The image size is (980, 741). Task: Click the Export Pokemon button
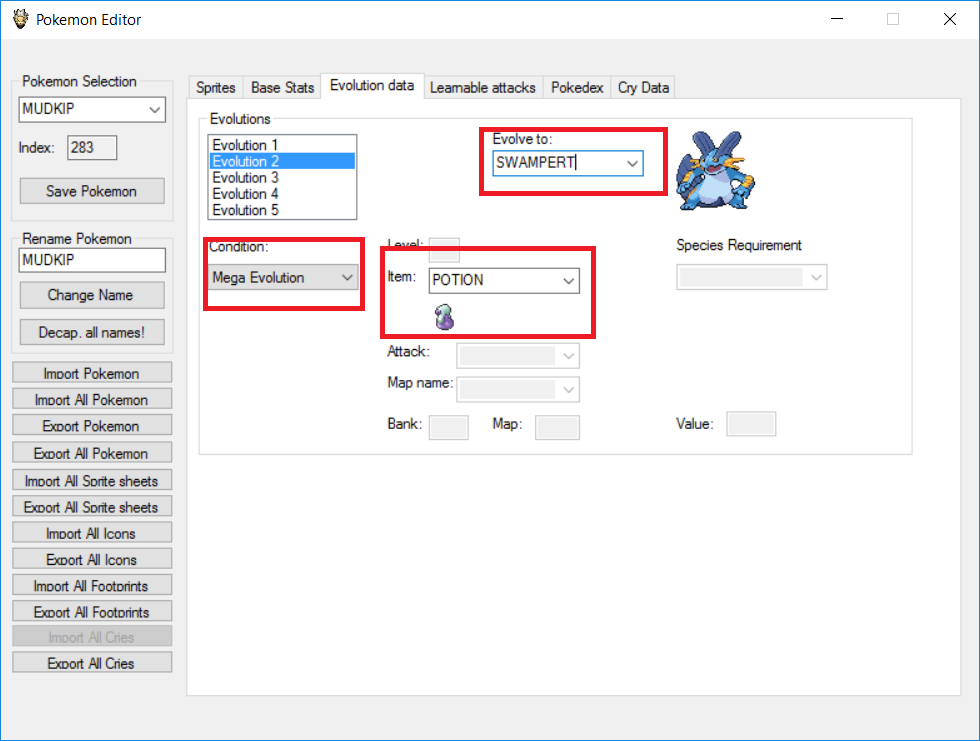pyautogui.click(x=92, y=425)
